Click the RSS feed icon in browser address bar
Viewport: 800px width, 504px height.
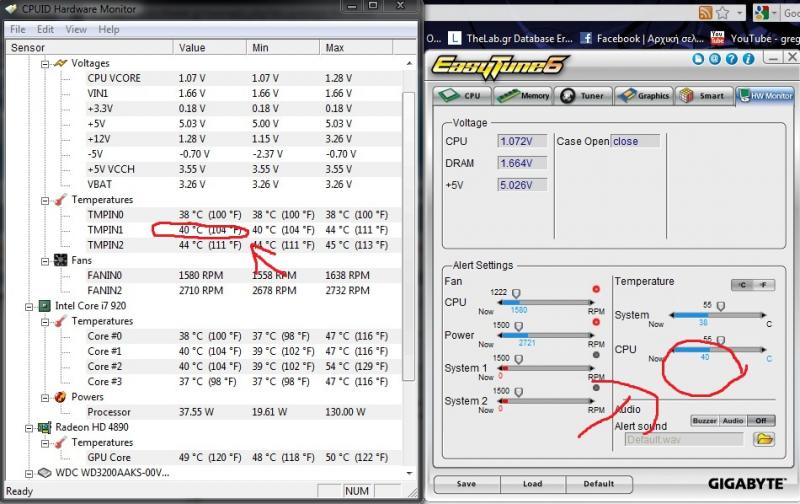(705, 13)
